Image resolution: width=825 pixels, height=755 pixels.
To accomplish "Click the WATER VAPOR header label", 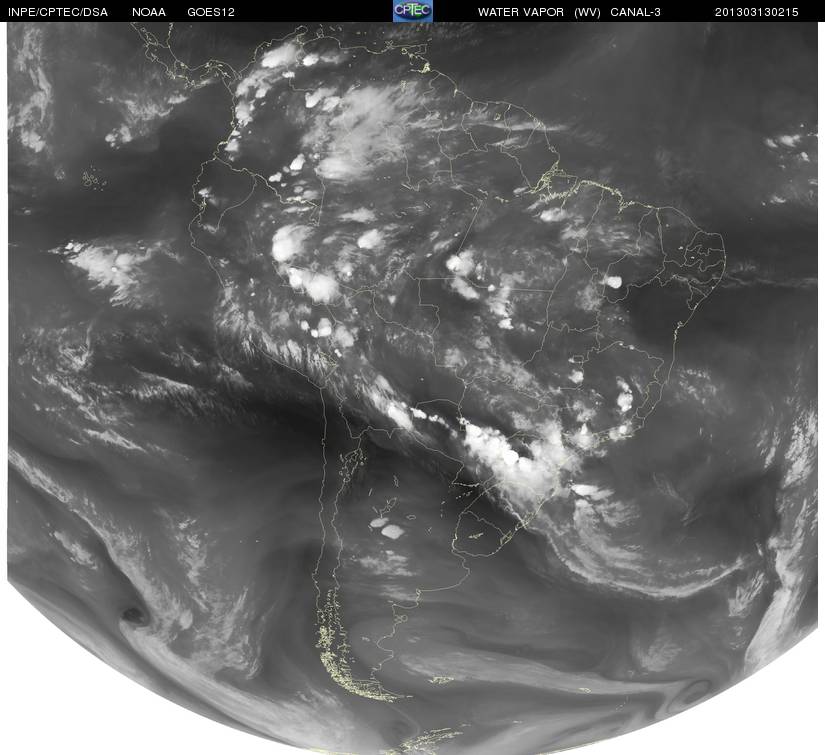I will pos(521,12).
